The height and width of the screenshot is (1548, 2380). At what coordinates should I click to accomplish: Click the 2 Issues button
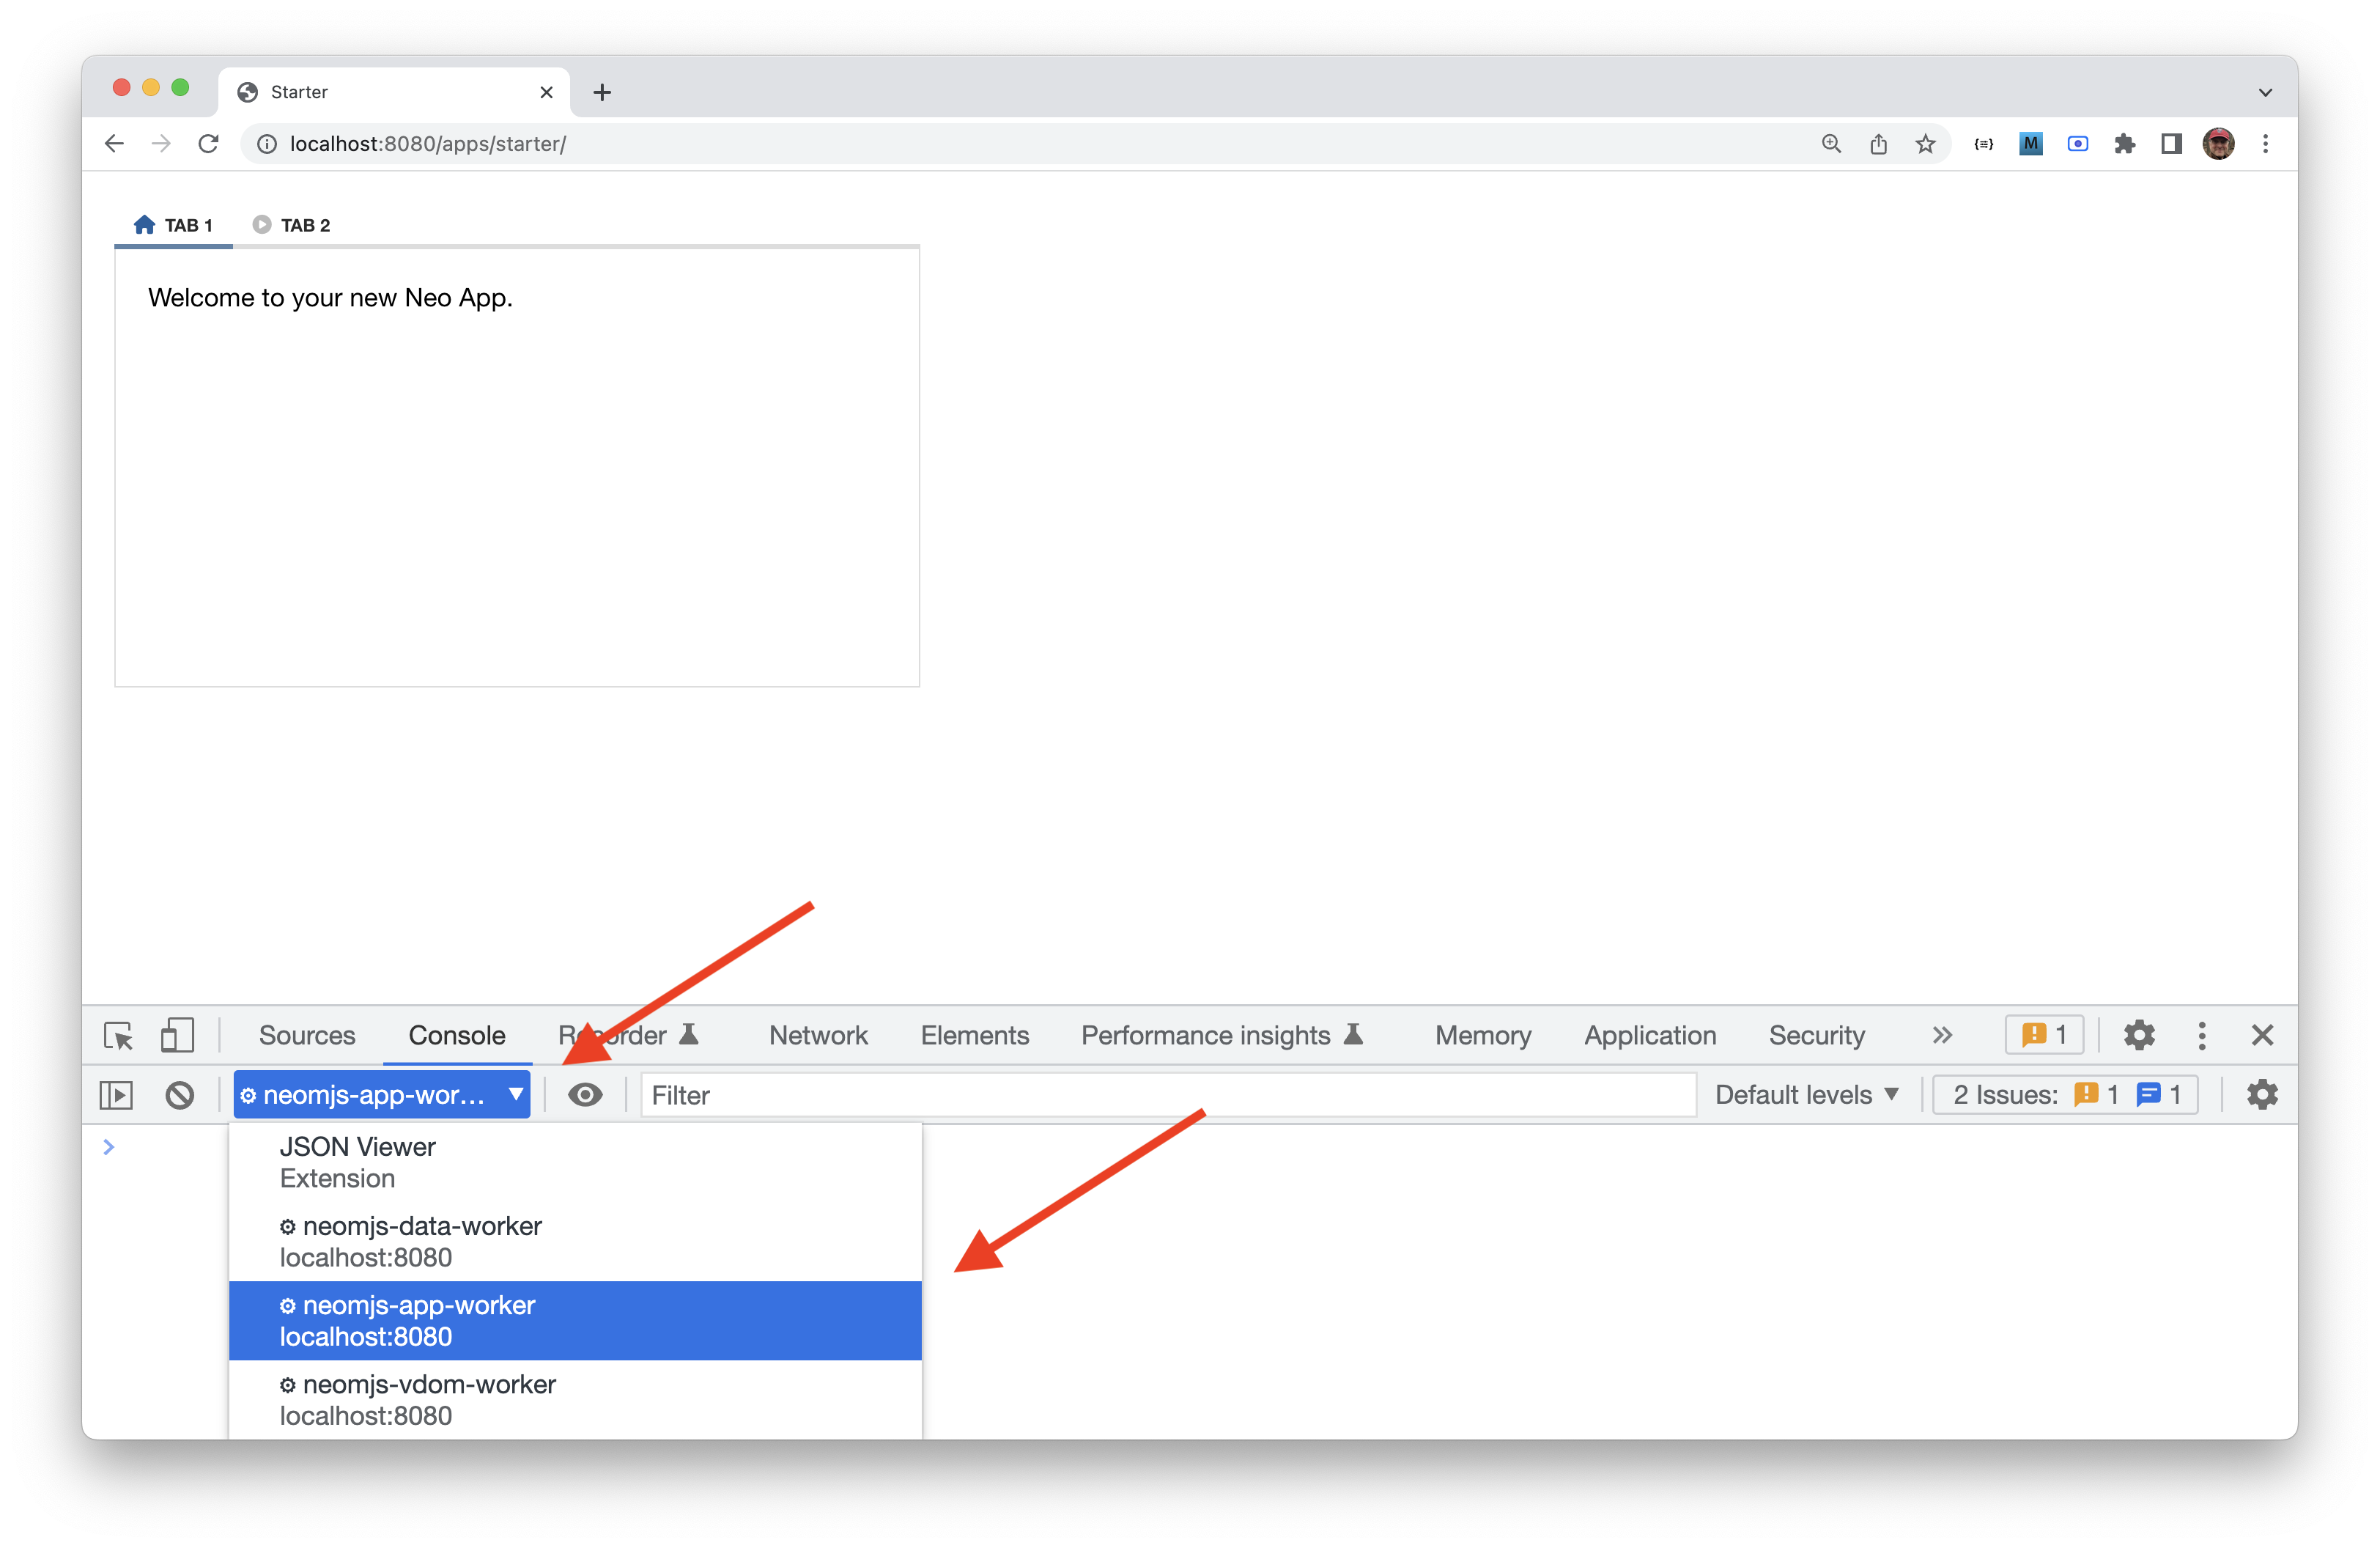[2064, 1095]
